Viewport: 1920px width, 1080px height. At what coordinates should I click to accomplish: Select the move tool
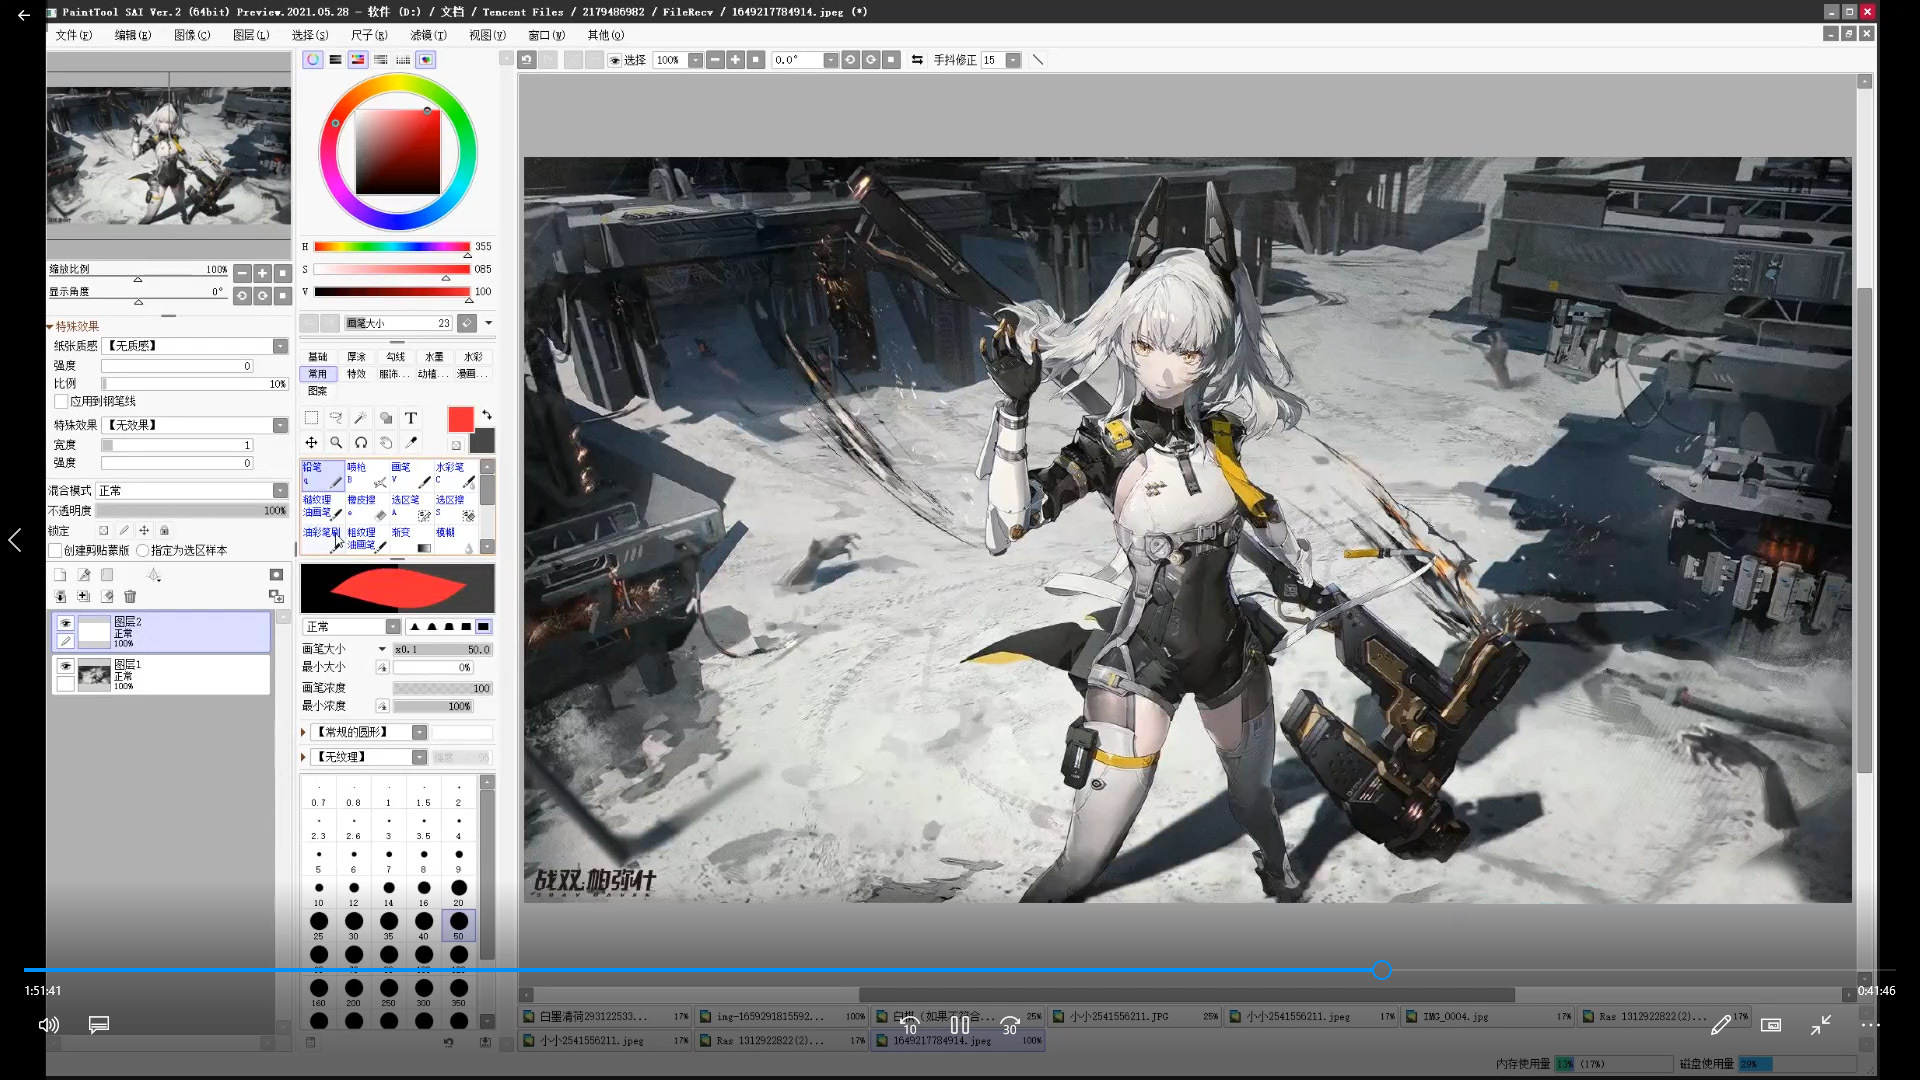tap(311, 443)
